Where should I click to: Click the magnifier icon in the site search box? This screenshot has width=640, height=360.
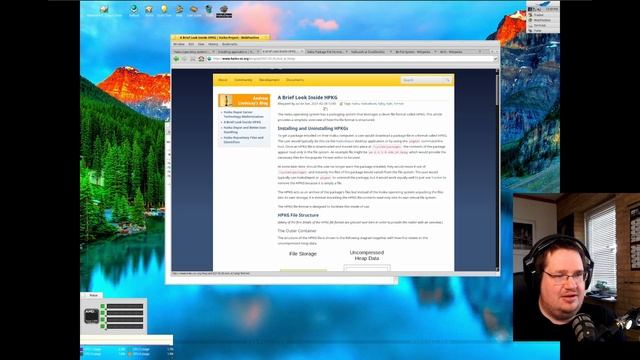447,80
